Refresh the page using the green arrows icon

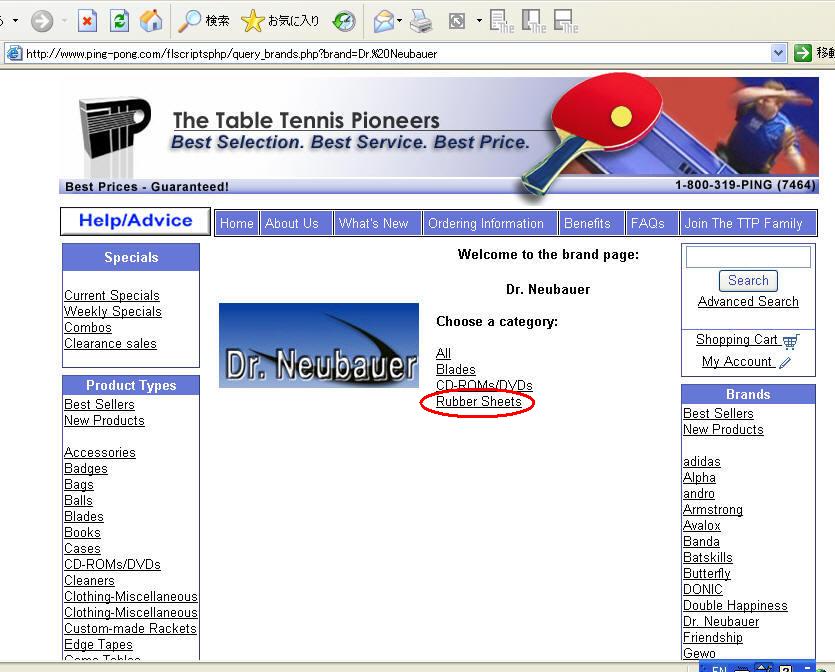pos(119,21)
